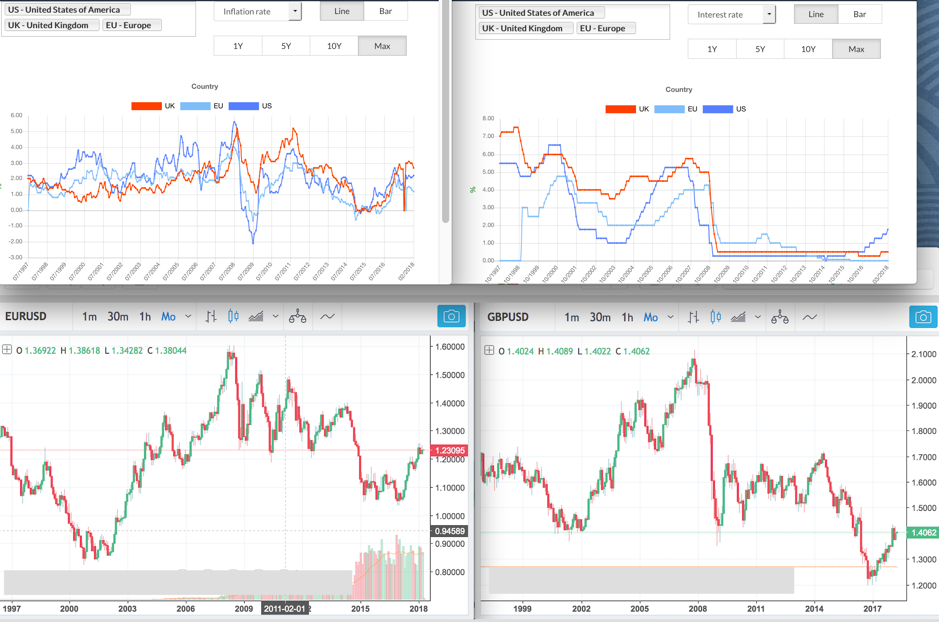This screenshot has width=939, height=622.
Task: Switch interest rate chart to Line view
Action: click(x=816, y=14)
